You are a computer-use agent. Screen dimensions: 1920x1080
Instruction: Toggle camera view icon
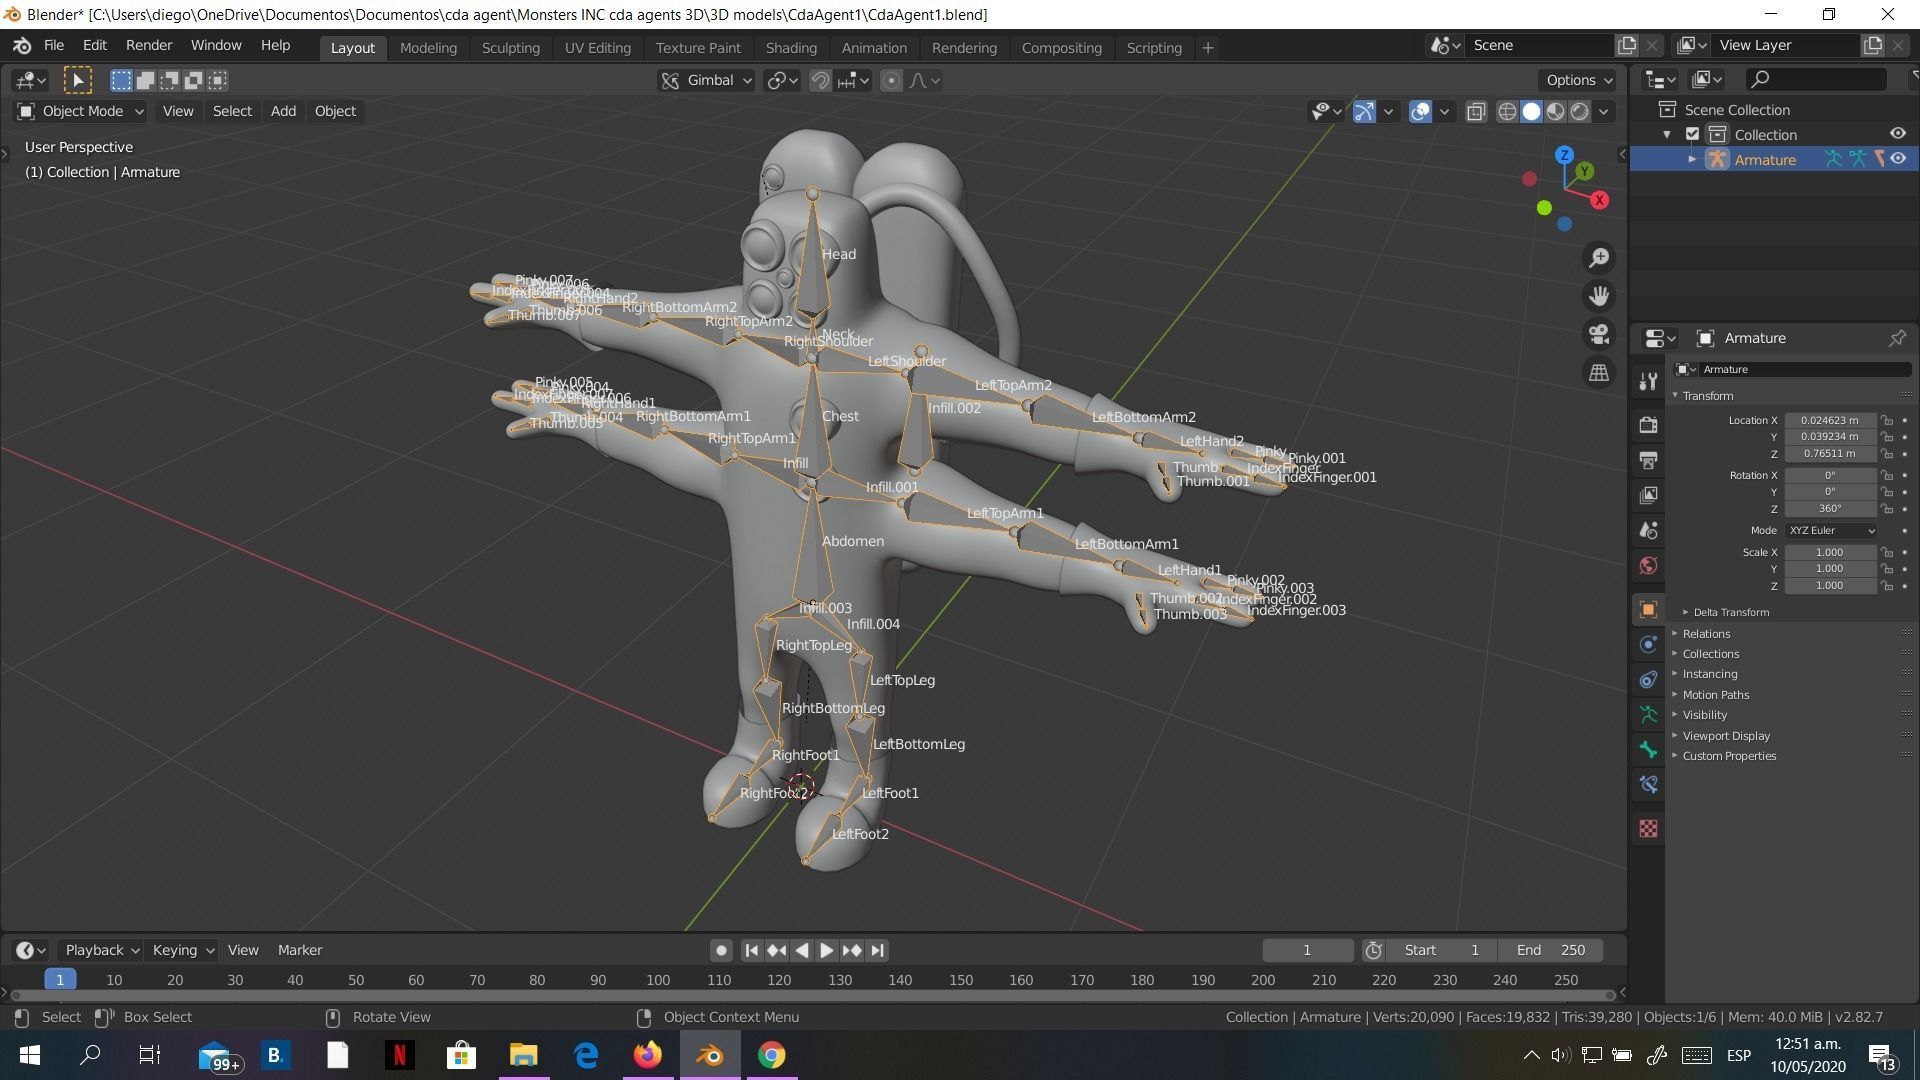(x=1599, y=334)
